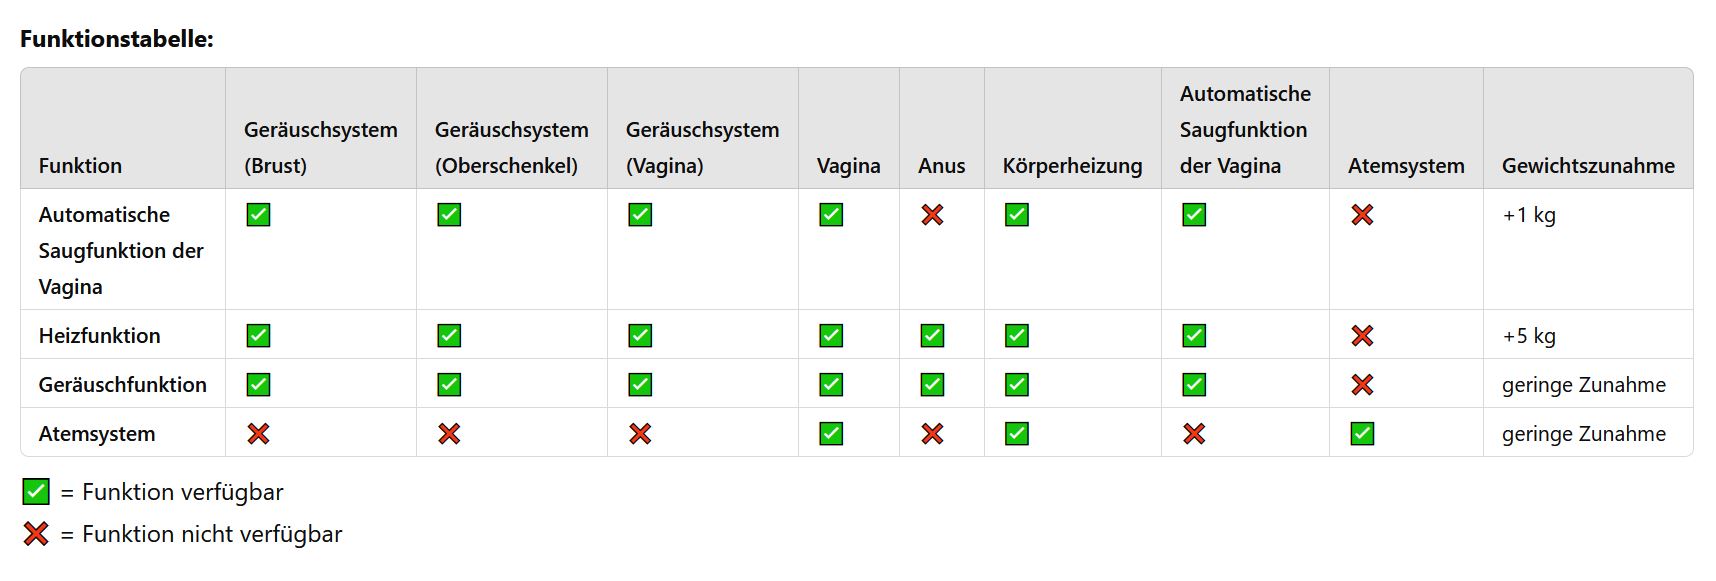This screenshot has width=1716, height=581.
Task: Click the legend red X icon
Action: [36, 534]
